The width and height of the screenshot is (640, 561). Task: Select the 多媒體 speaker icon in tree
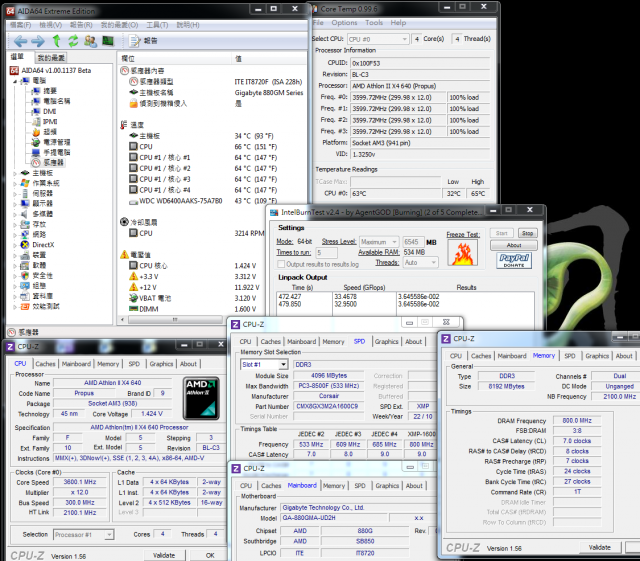(25, 214)
